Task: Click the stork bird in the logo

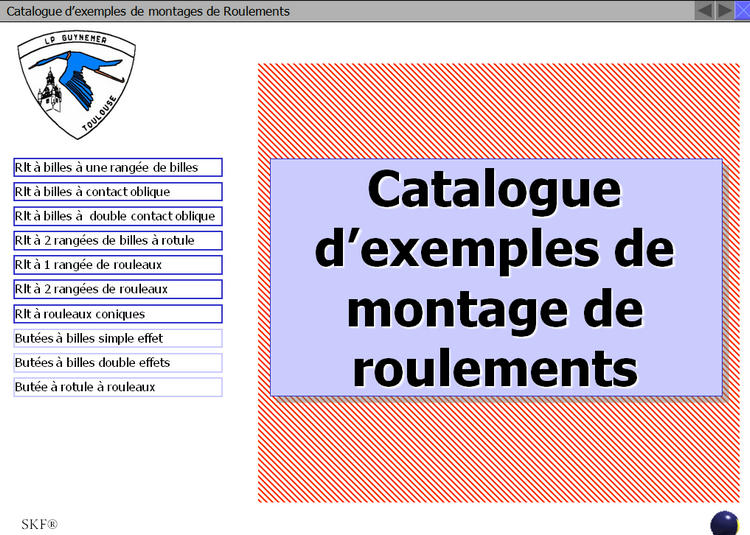Action: tap(75, 75)
